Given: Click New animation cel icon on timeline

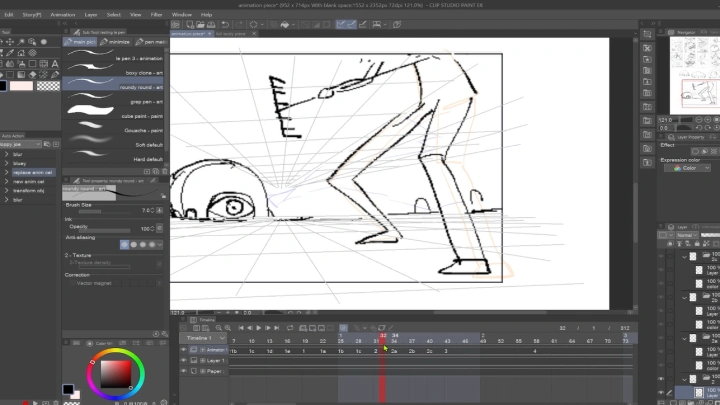Looking at the screenshot, I should point(313,328).
